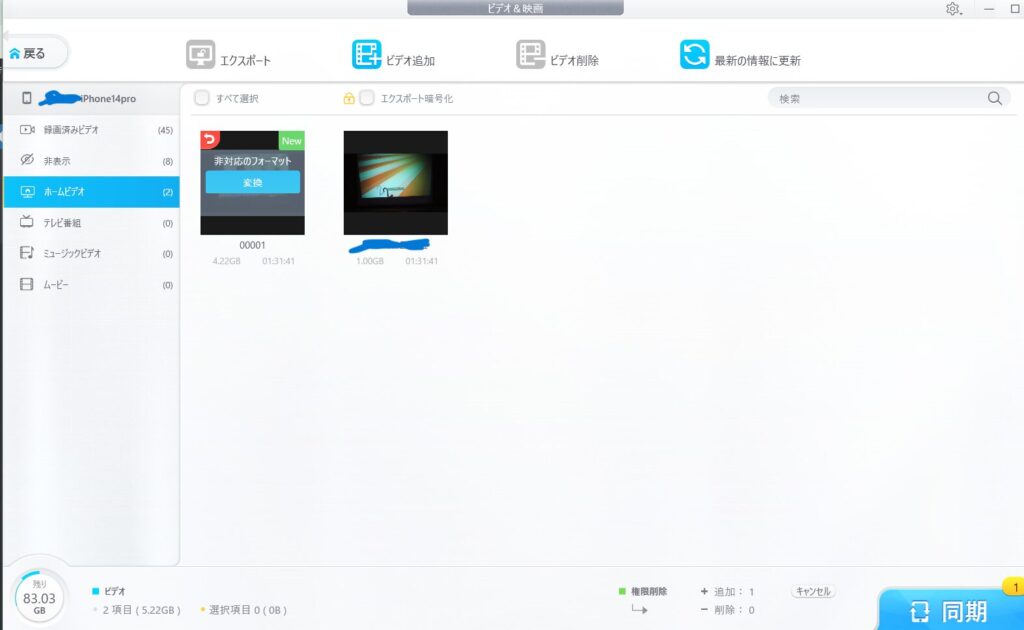1024x630 pixels.
Task: Click the 選択項目 0 (0B) status text
Action: pos(248,610)
